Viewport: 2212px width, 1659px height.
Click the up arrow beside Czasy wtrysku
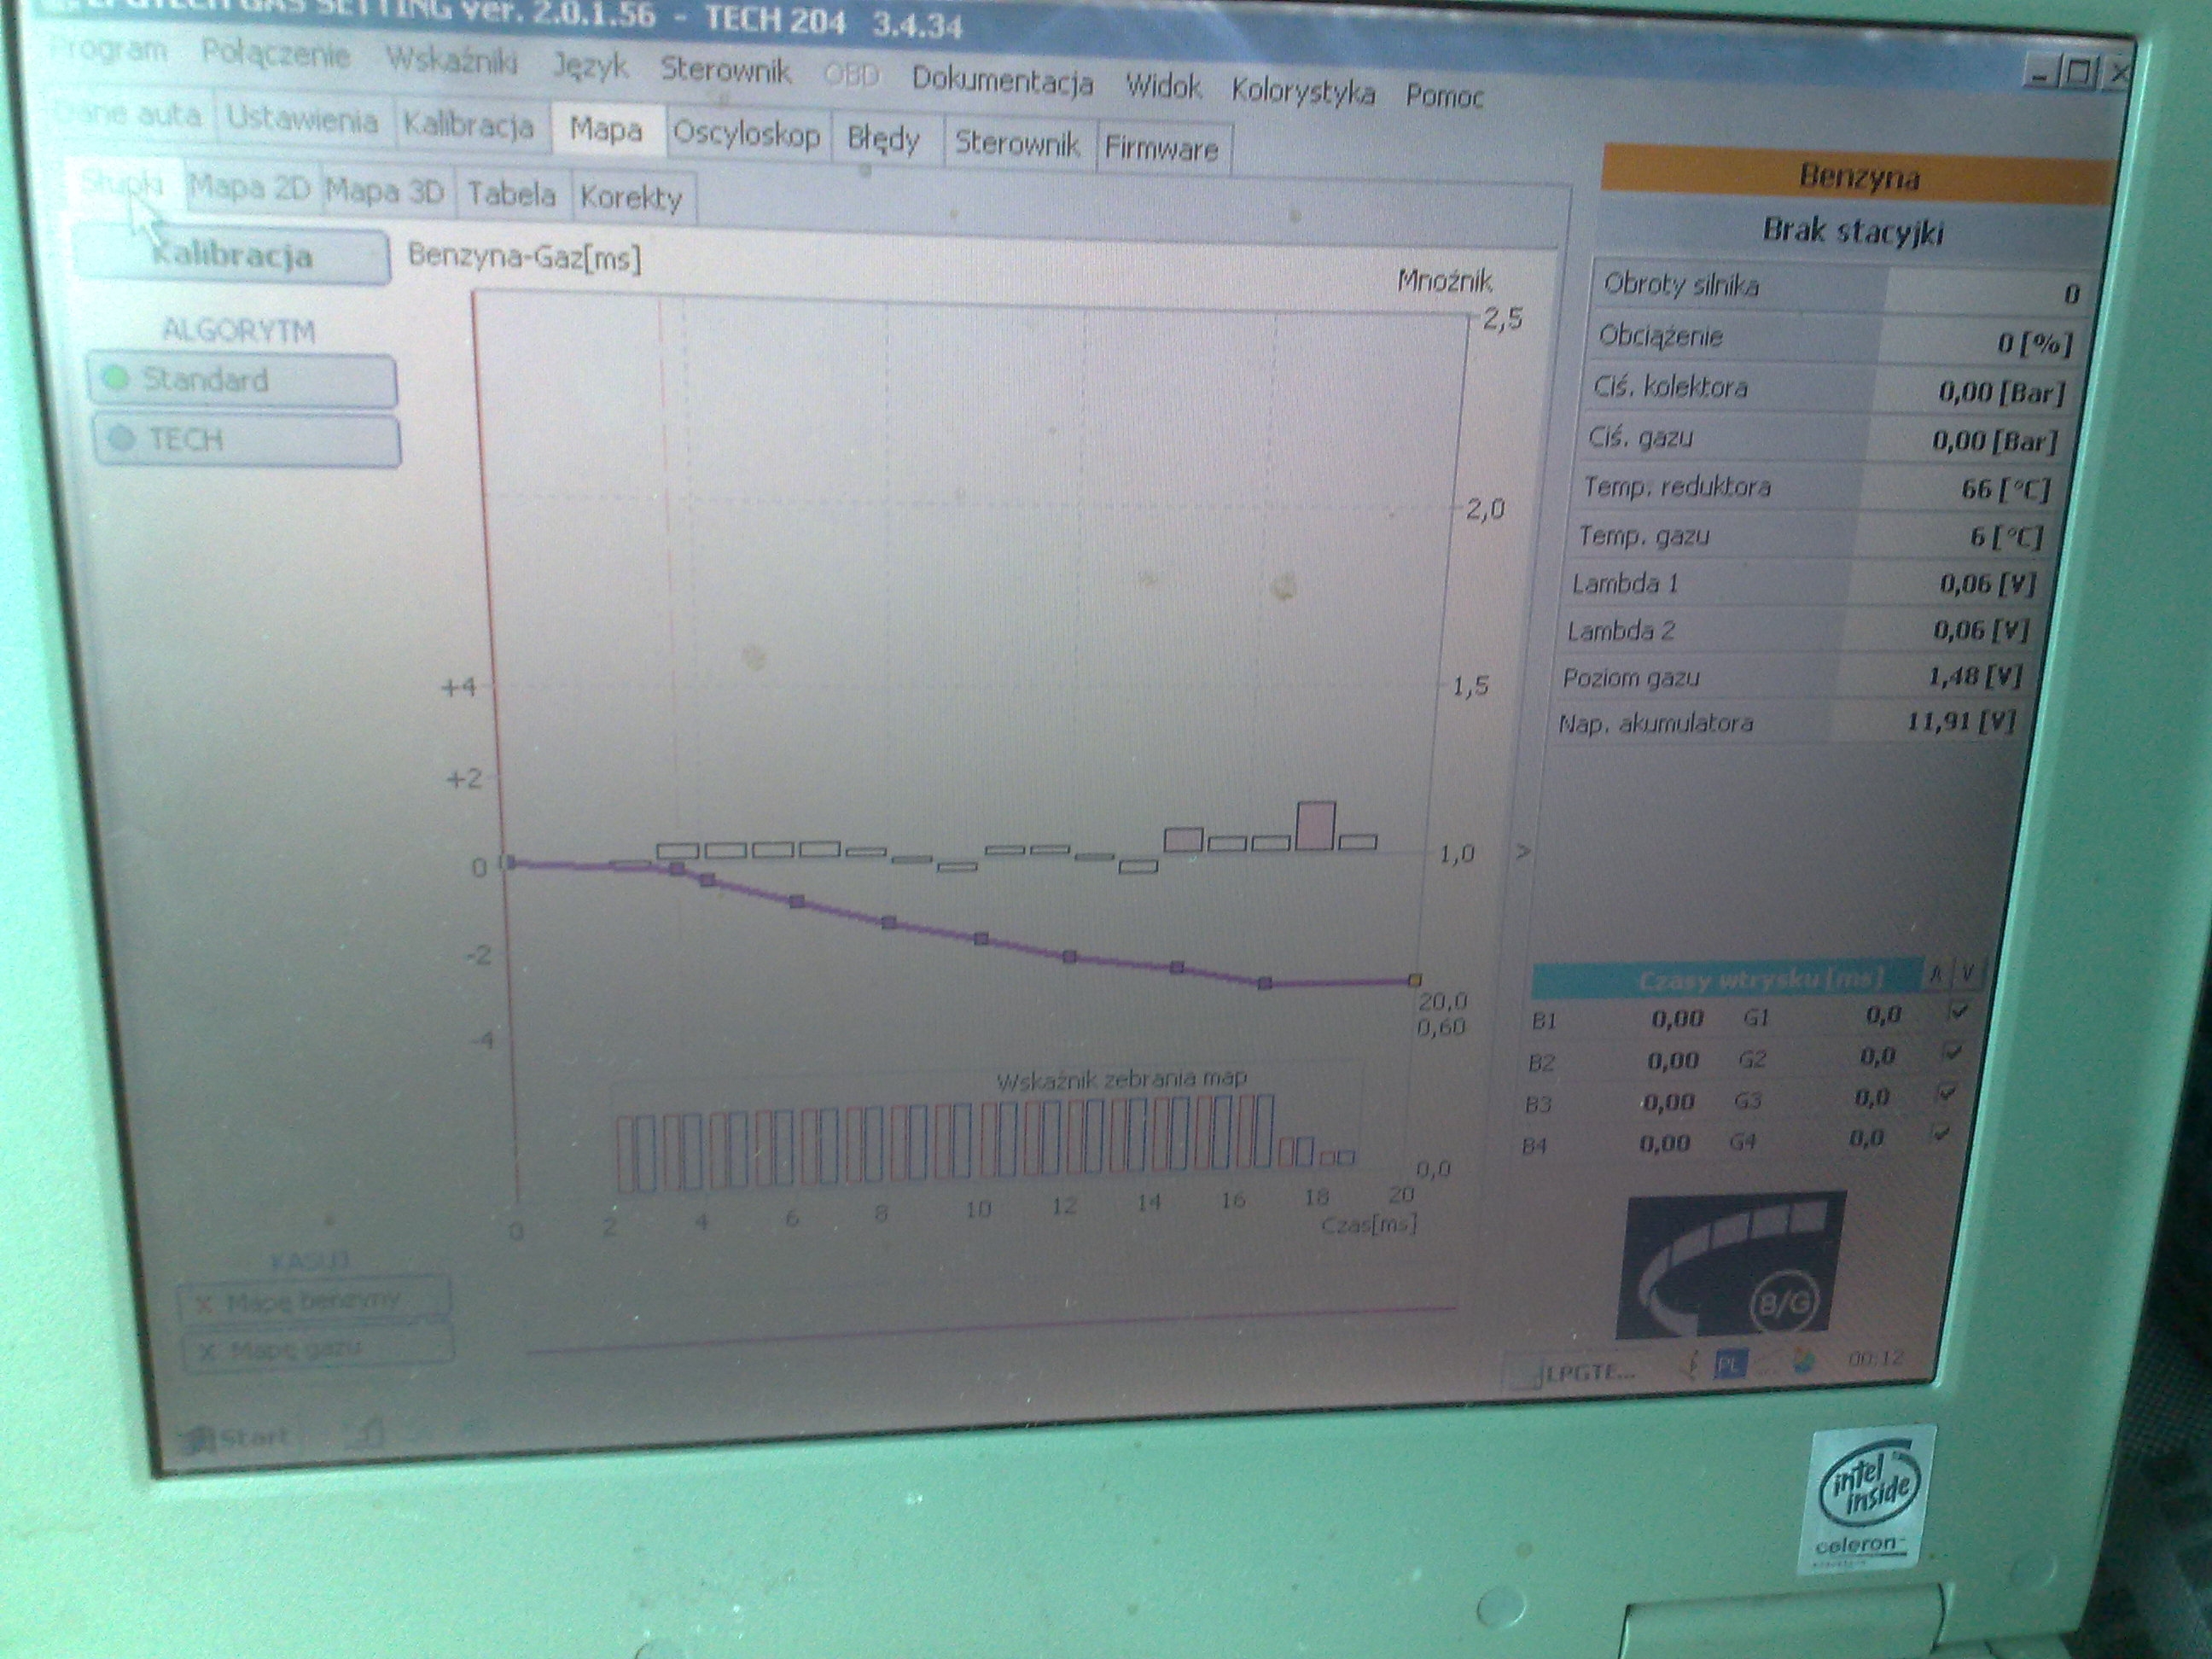pos(1936,974)
